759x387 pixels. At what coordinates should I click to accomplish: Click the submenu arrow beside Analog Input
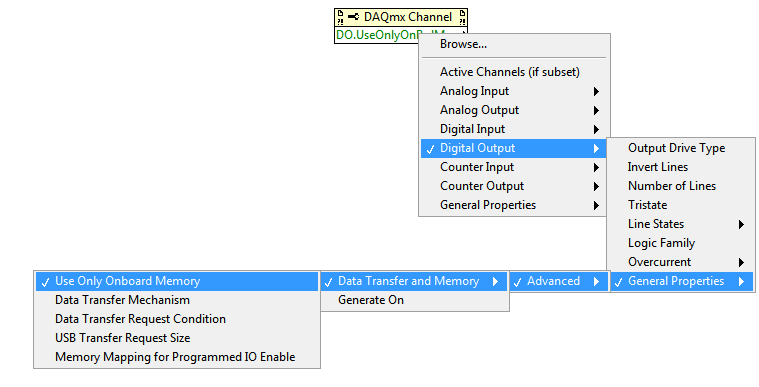point(596,92)
